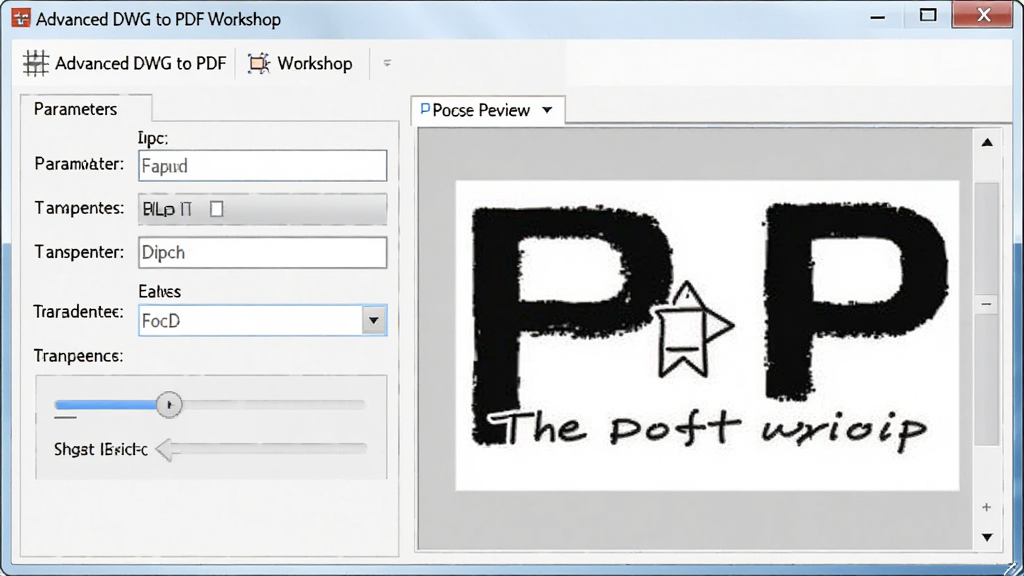This screenshot has height=576, width=1024.
Task: Click the plus zoom icon in the preview
Action: point(986,507)
